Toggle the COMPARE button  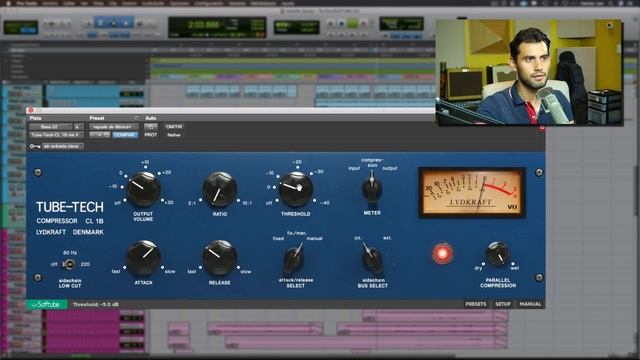click(x=124, y=135)
